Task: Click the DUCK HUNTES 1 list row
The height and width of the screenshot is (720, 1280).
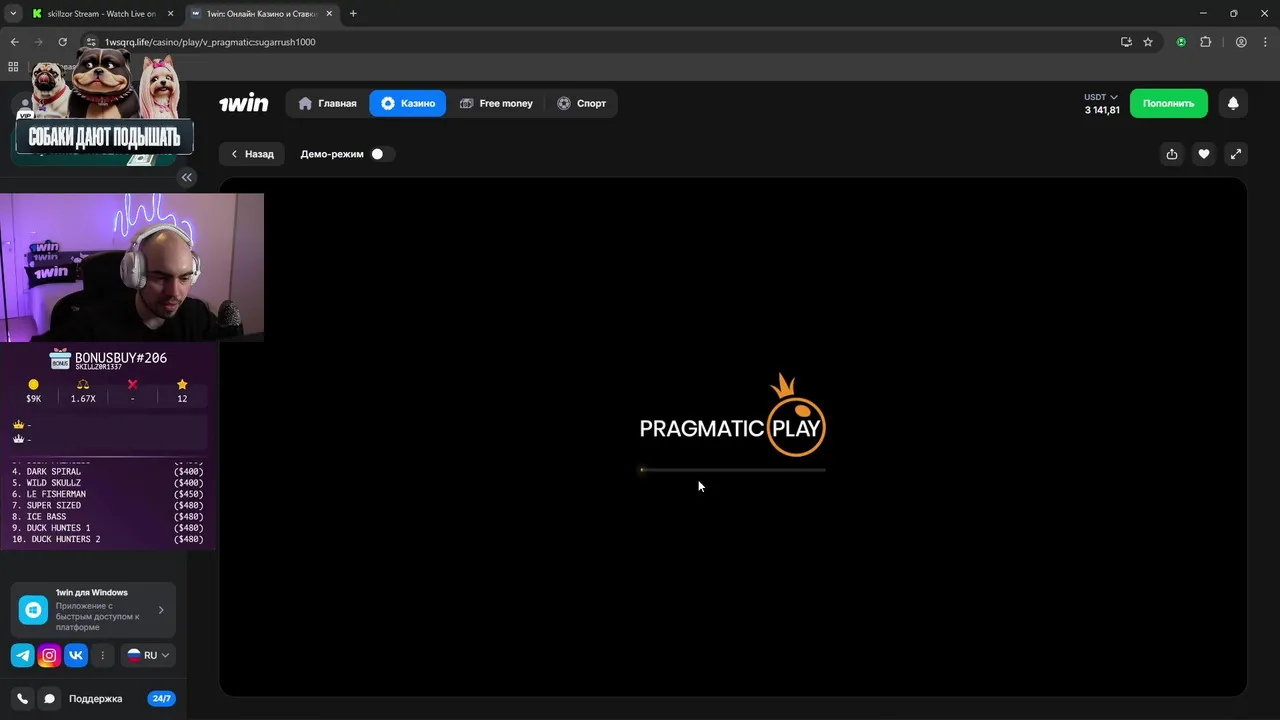Action: coord(108,528)
